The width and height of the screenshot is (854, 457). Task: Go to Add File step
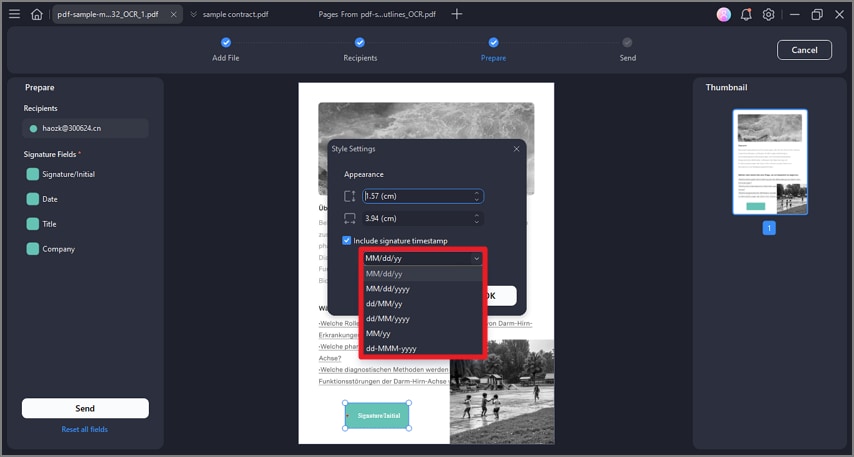coord(225,50)
